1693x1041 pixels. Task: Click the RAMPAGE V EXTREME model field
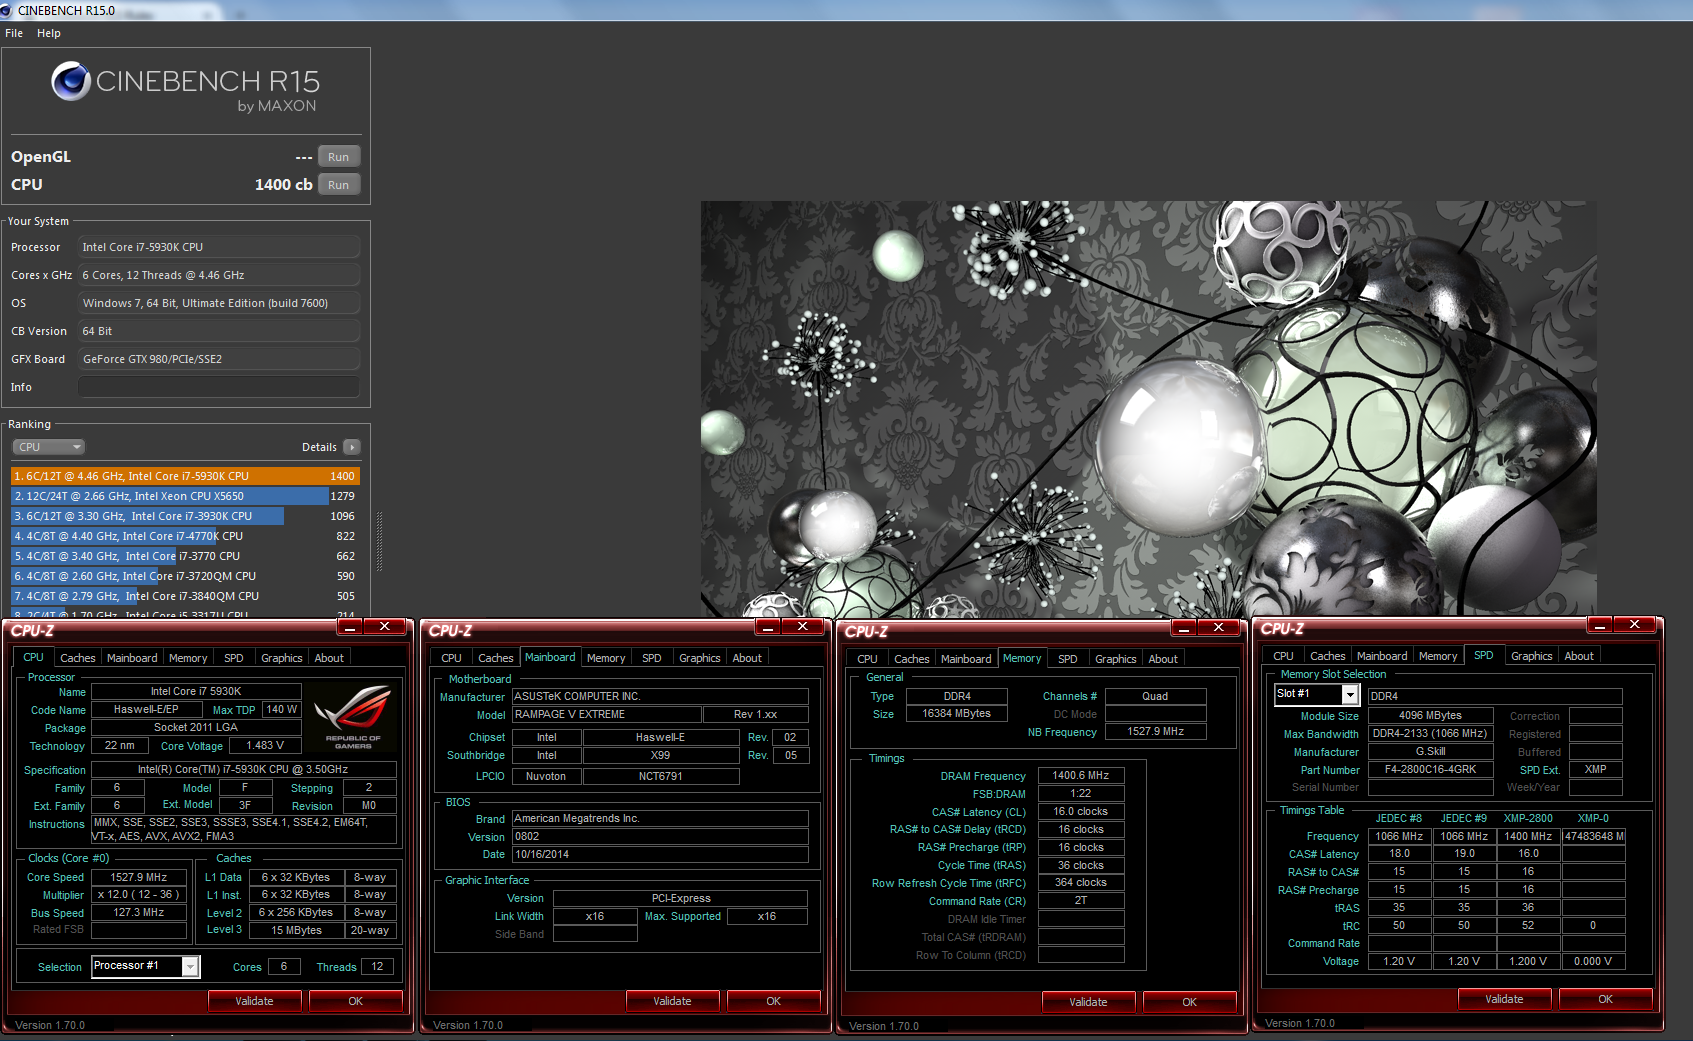pos(606,715)
